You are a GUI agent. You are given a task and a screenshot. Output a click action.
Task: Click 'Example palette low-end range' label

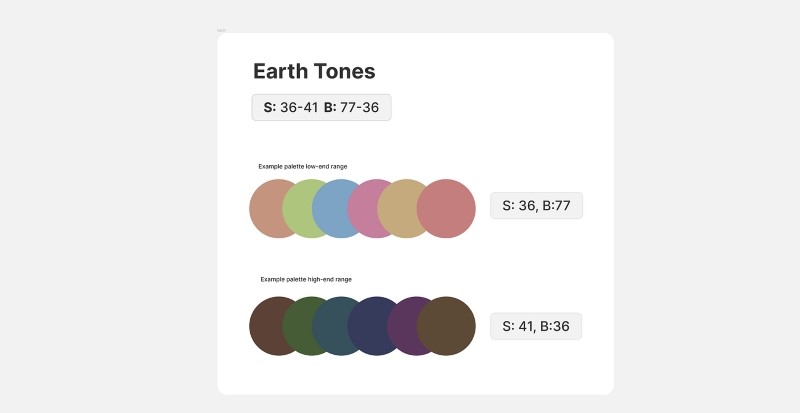tap(302, 166)
